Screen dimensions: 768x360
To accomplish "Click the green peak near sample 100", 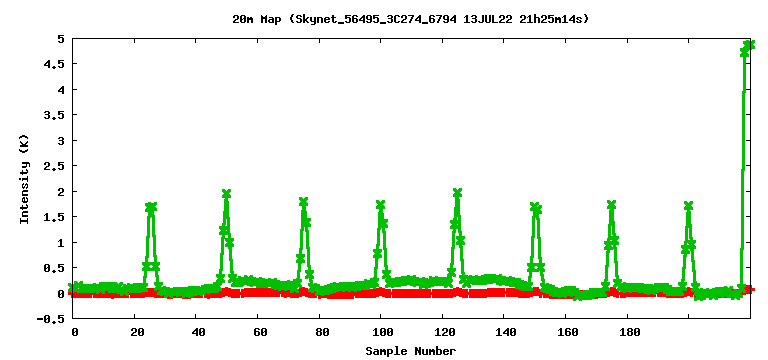I will pos(381,205).
